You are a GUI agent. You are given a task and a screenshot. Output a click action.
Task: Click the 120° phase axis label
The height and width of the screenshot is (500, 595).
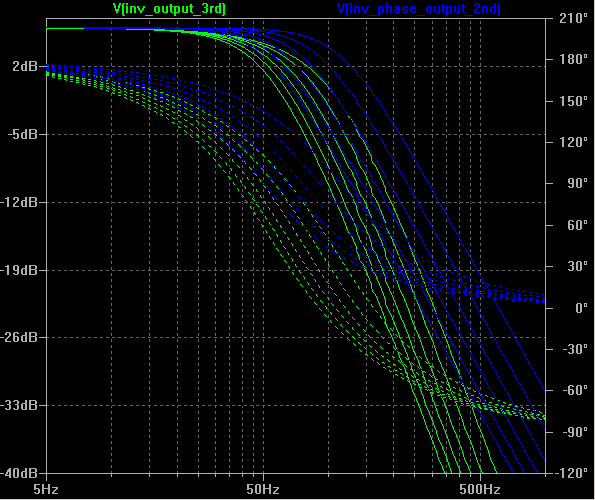tap(573, 142)
